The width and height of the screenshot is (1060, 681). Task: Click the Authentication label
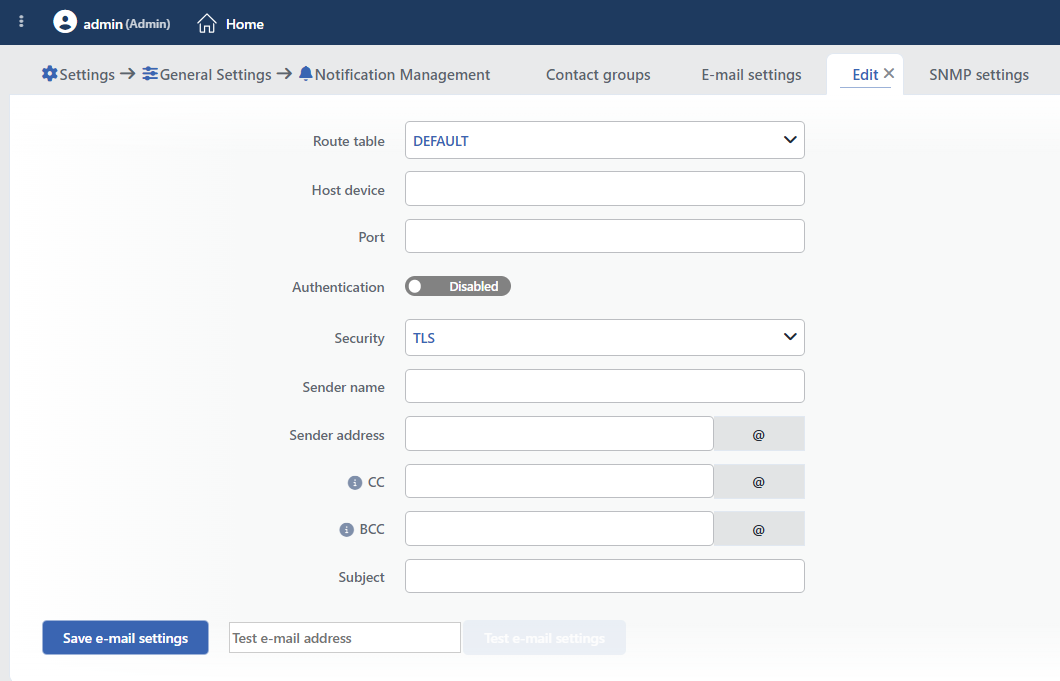(x=338, y=287)
